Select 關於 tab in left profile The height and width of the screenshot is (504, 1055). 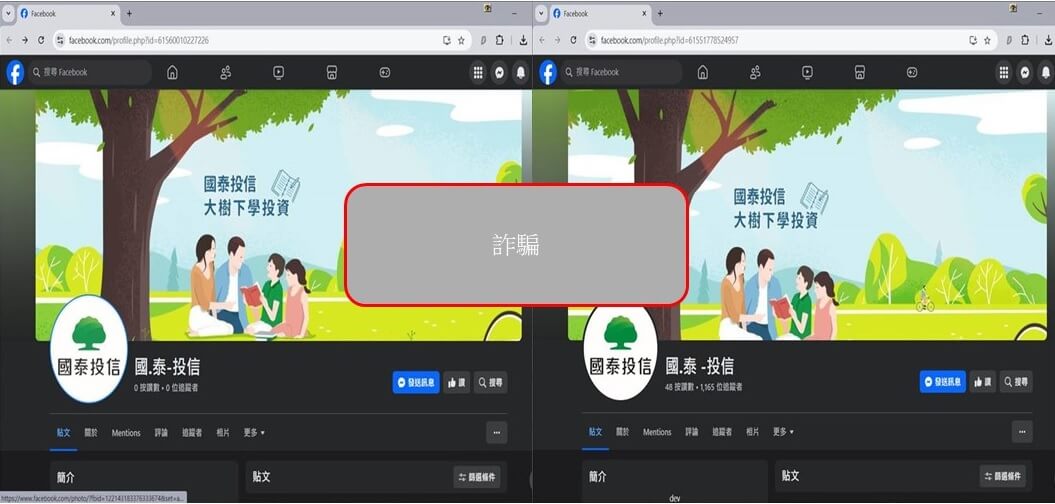tap(91, 433)
